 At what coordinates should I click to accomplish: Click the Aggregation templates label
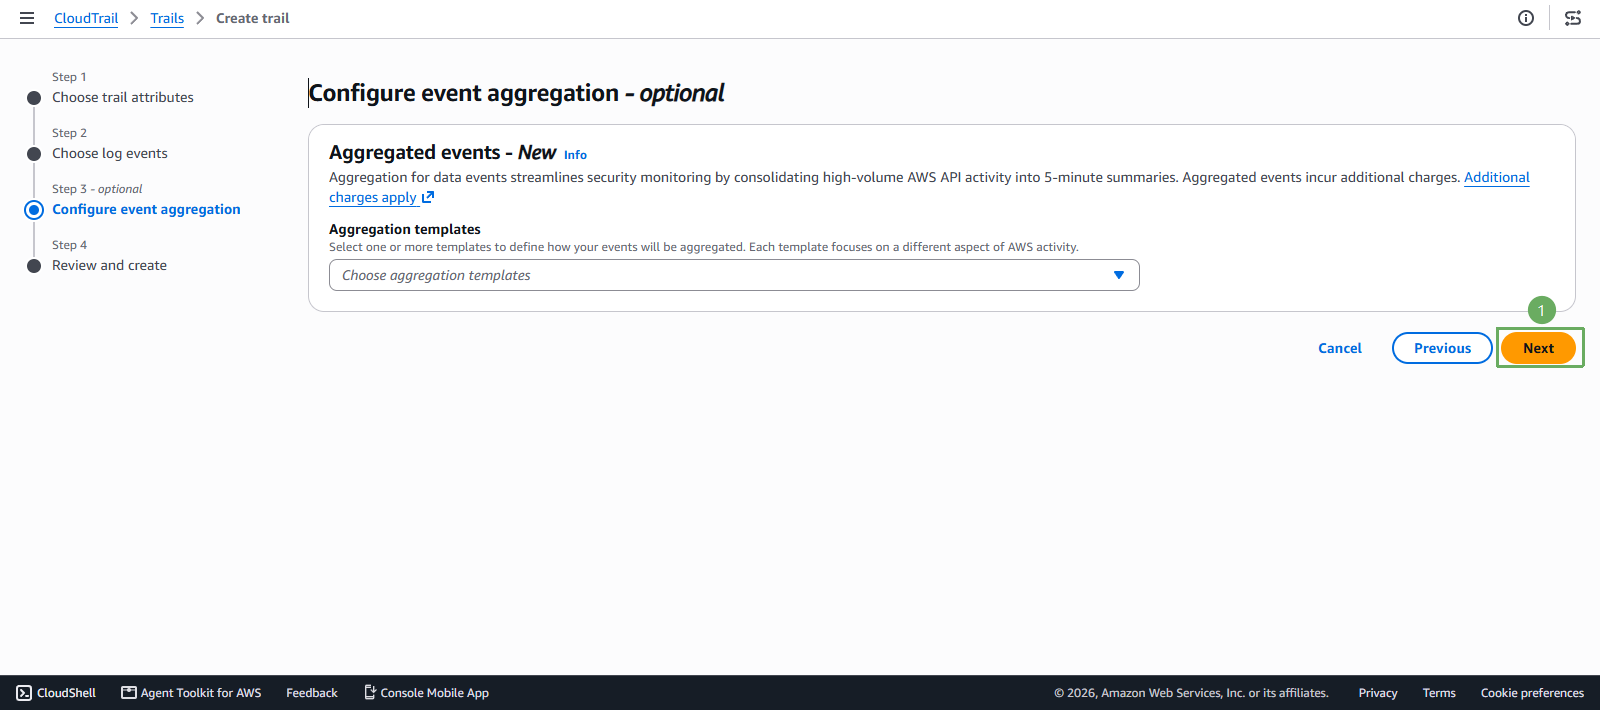[x=405, y=229]
